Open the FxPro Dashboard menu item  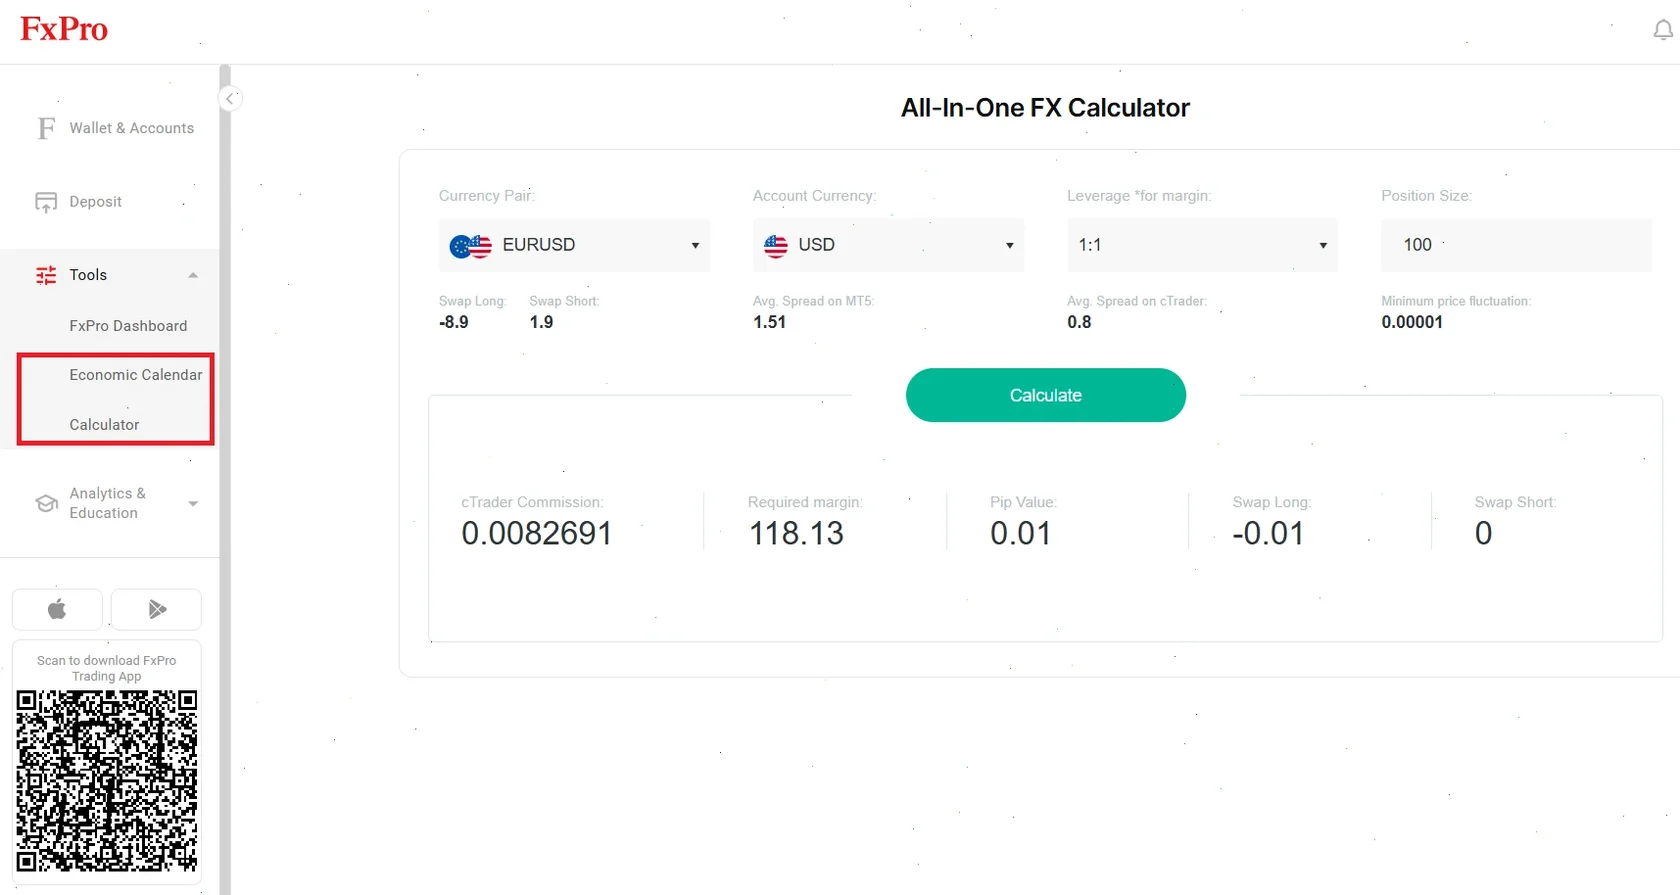pos(128,325)
